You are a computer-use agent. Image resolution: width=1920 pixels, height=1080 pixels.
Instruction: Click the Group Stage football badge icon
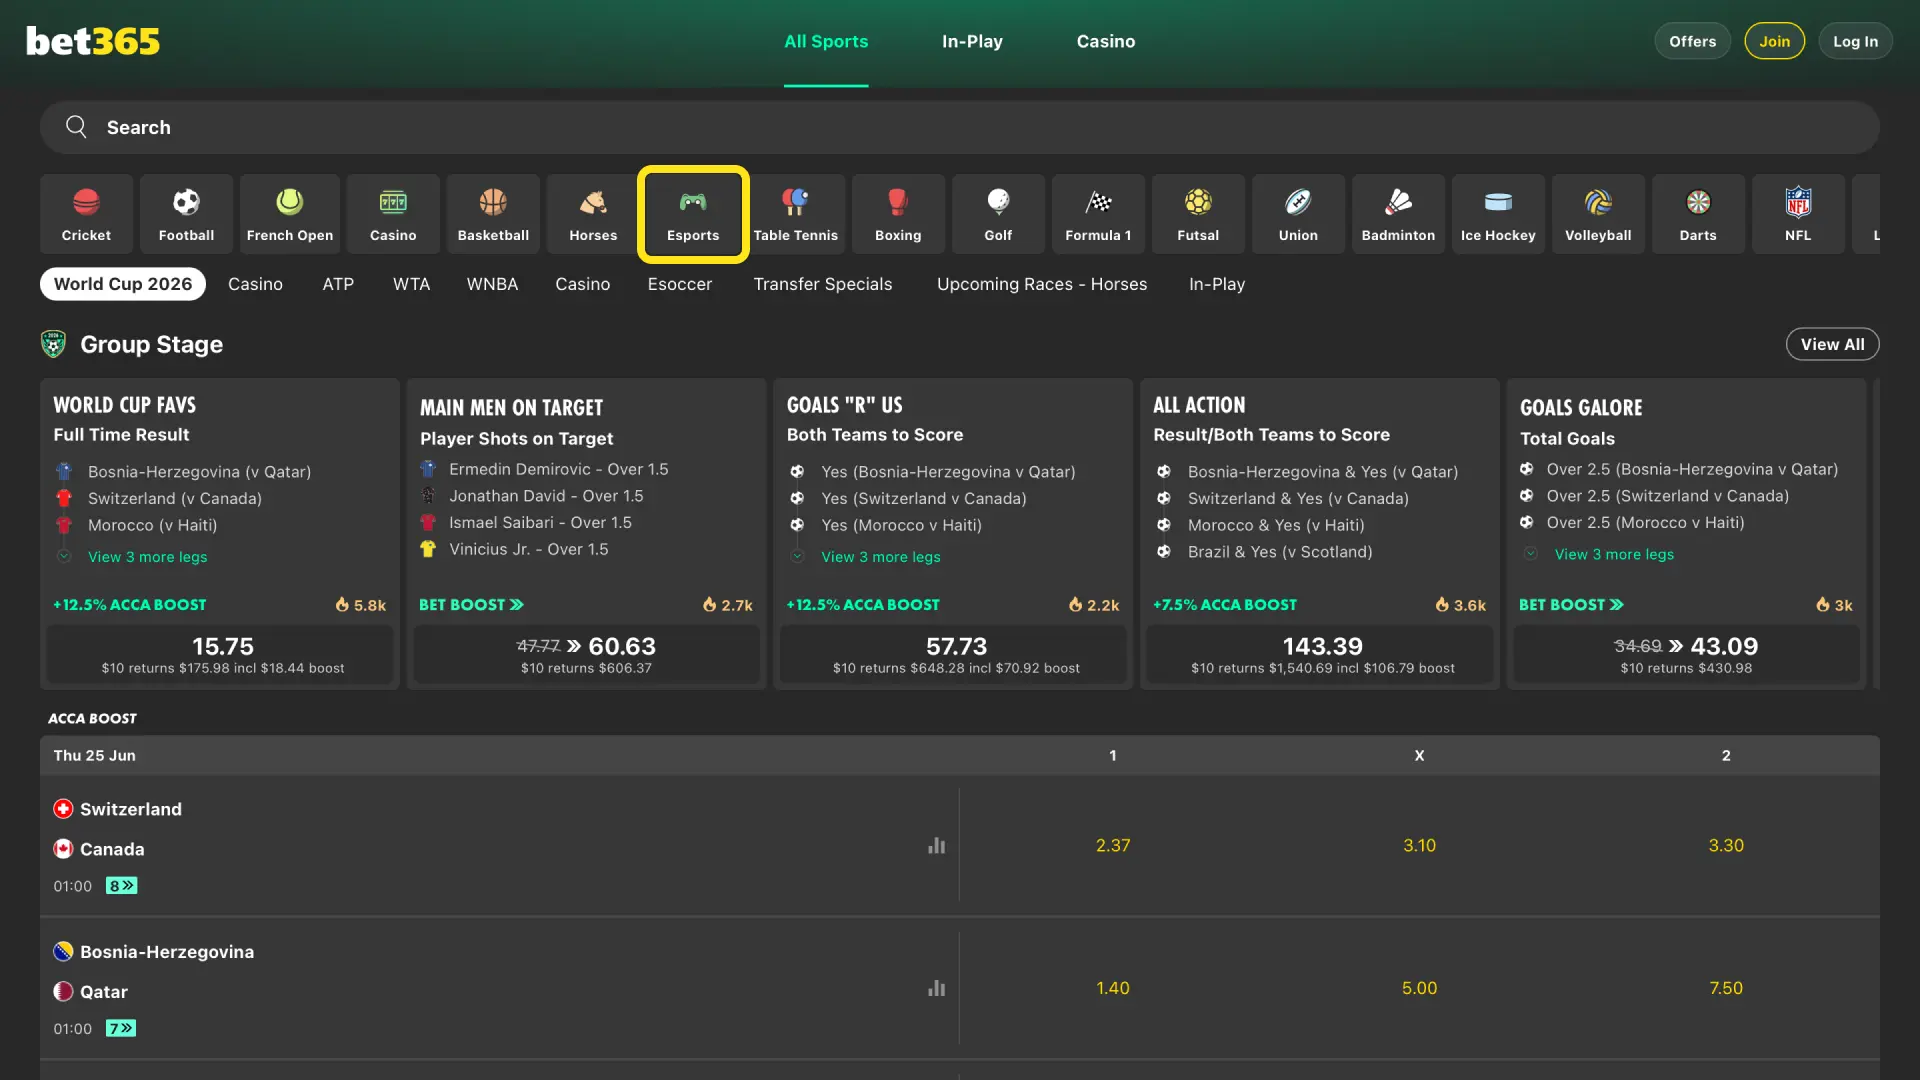tap(53, 344)
